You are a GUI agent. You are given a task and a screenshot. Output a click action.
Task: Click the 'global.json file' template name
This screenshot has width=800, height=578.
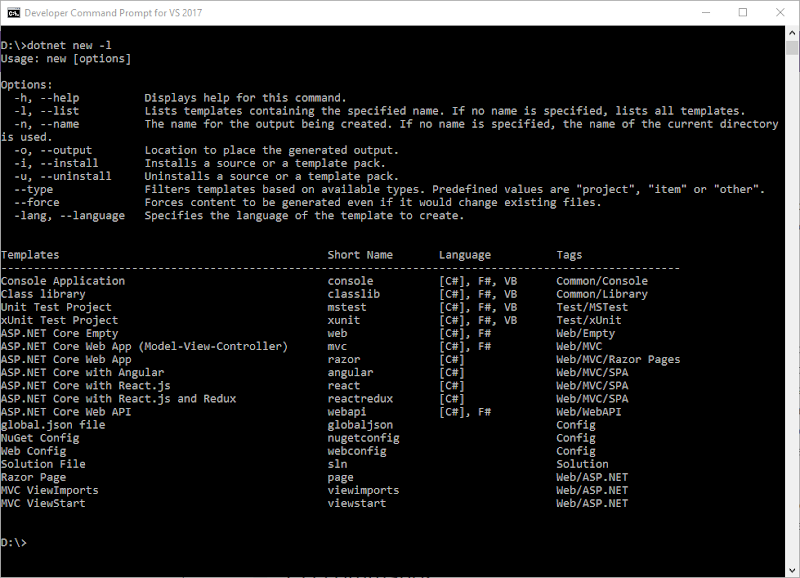[53, 425]
